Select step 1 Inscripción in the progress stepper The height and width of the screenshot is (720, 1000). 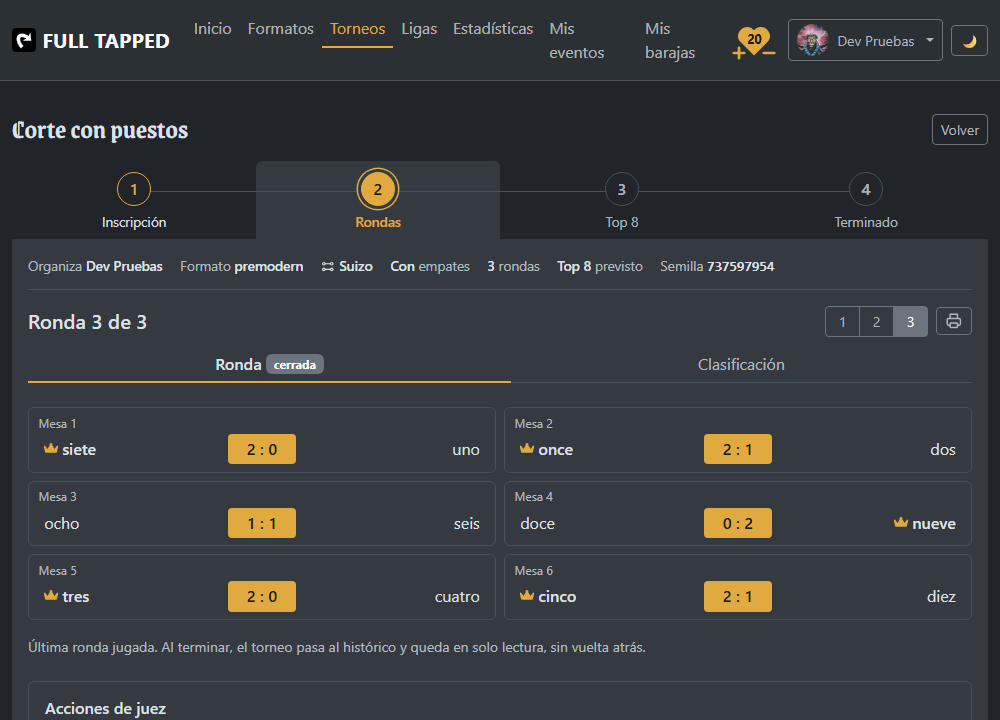point(134,200)
